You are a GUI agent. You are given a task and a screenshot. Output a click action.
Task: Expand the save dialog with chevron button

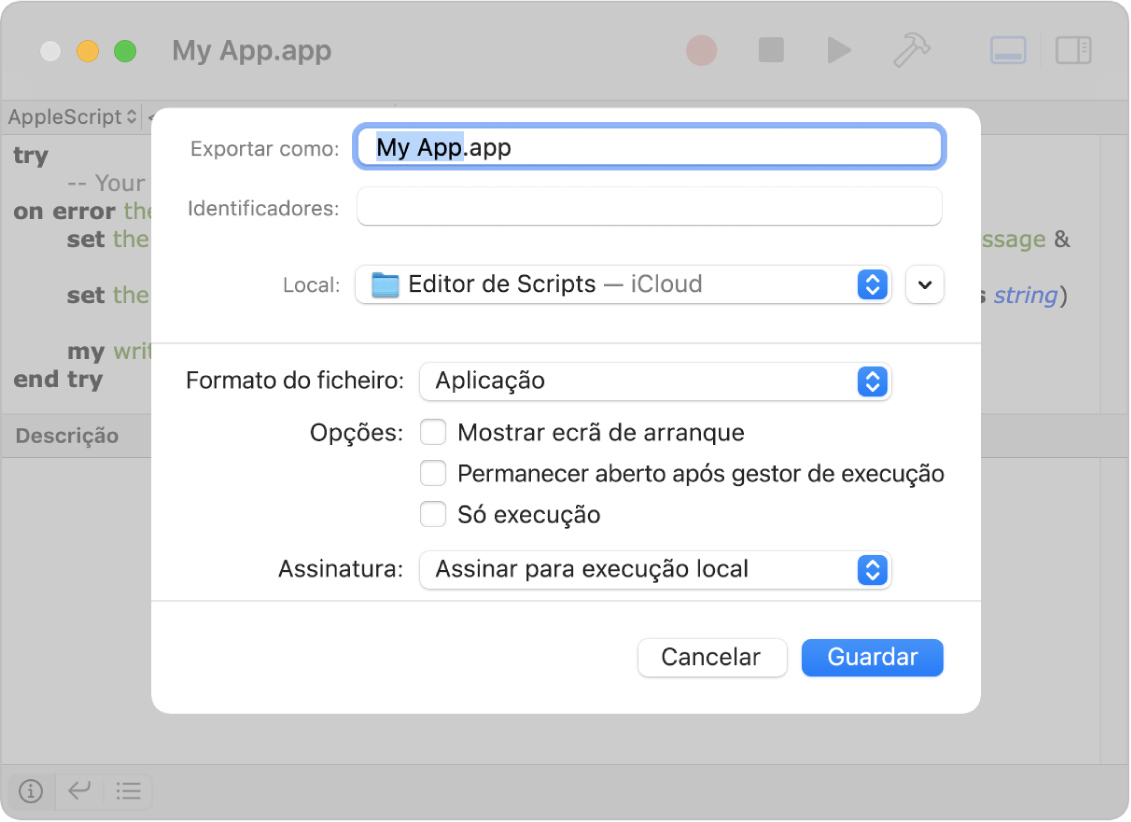(x=925, y=285)
